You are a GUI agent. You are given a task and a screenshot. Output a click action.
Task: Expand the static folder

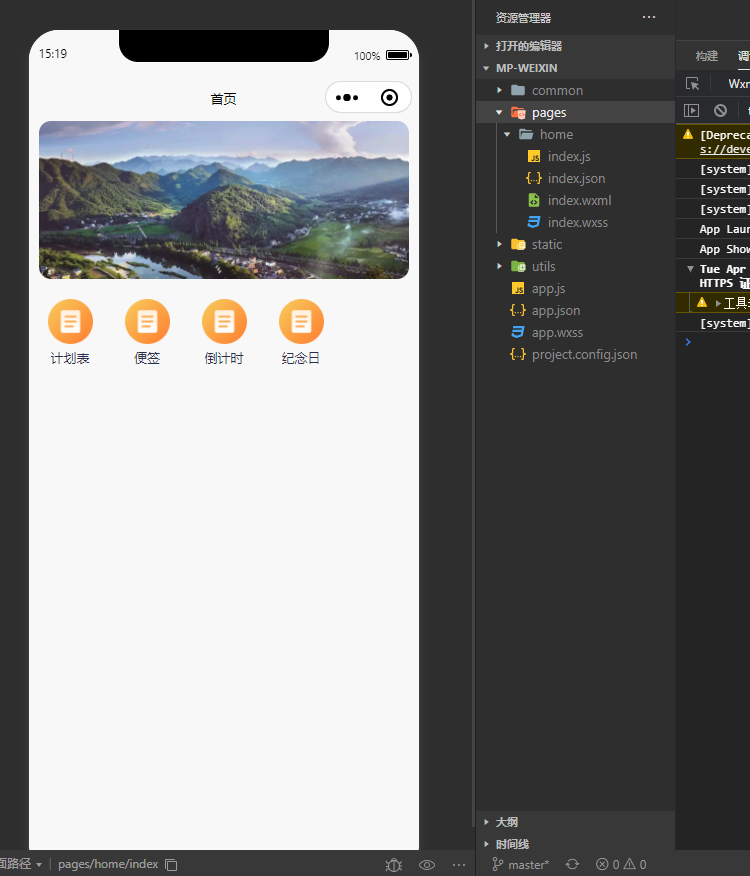(576, 245)
